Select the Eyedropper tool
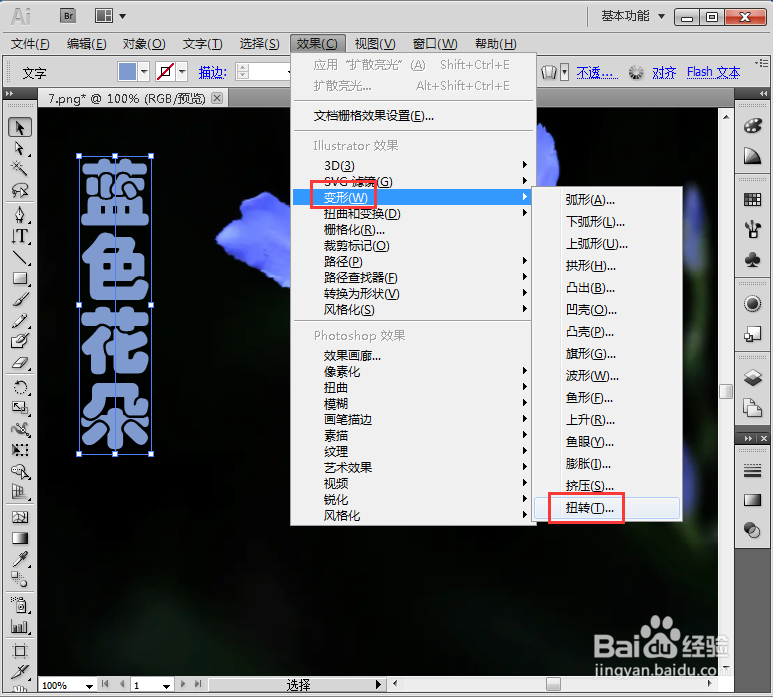 pos(20,559)
